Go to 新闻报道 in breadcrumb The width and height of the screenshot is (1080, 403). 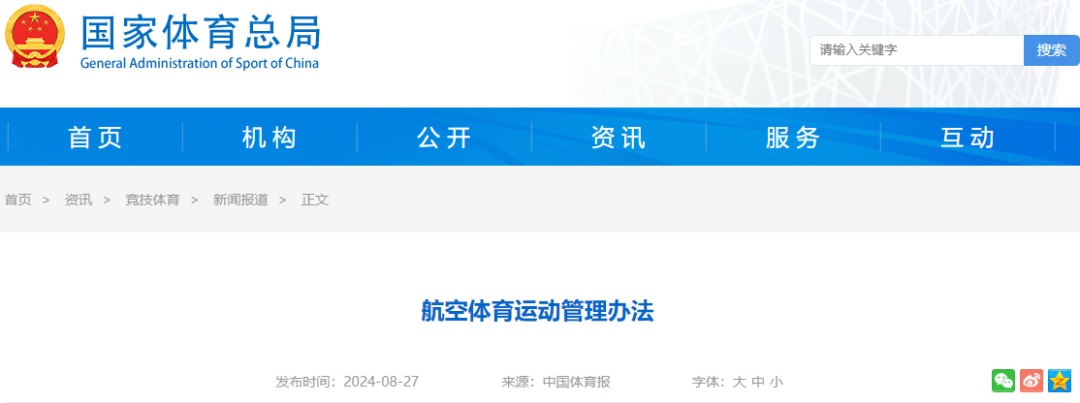(x=240, y=200)
